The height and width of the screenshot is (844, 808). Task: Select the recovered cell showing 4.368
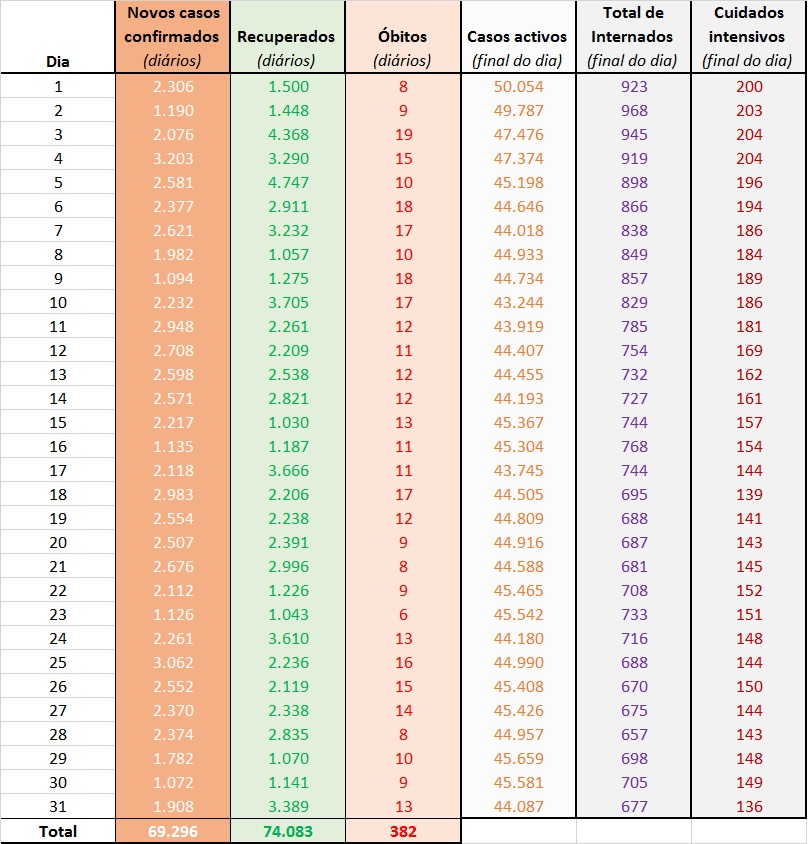(286, 134)
